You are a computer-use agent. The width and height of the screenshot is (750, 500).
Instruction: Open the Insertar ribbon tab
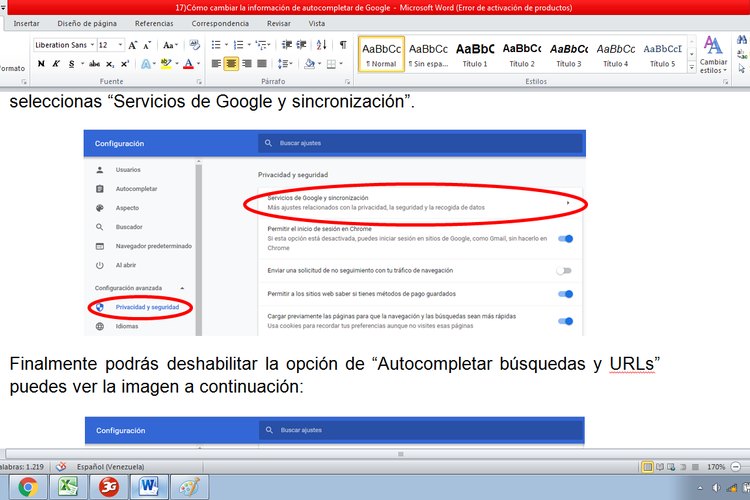(26, 23)
